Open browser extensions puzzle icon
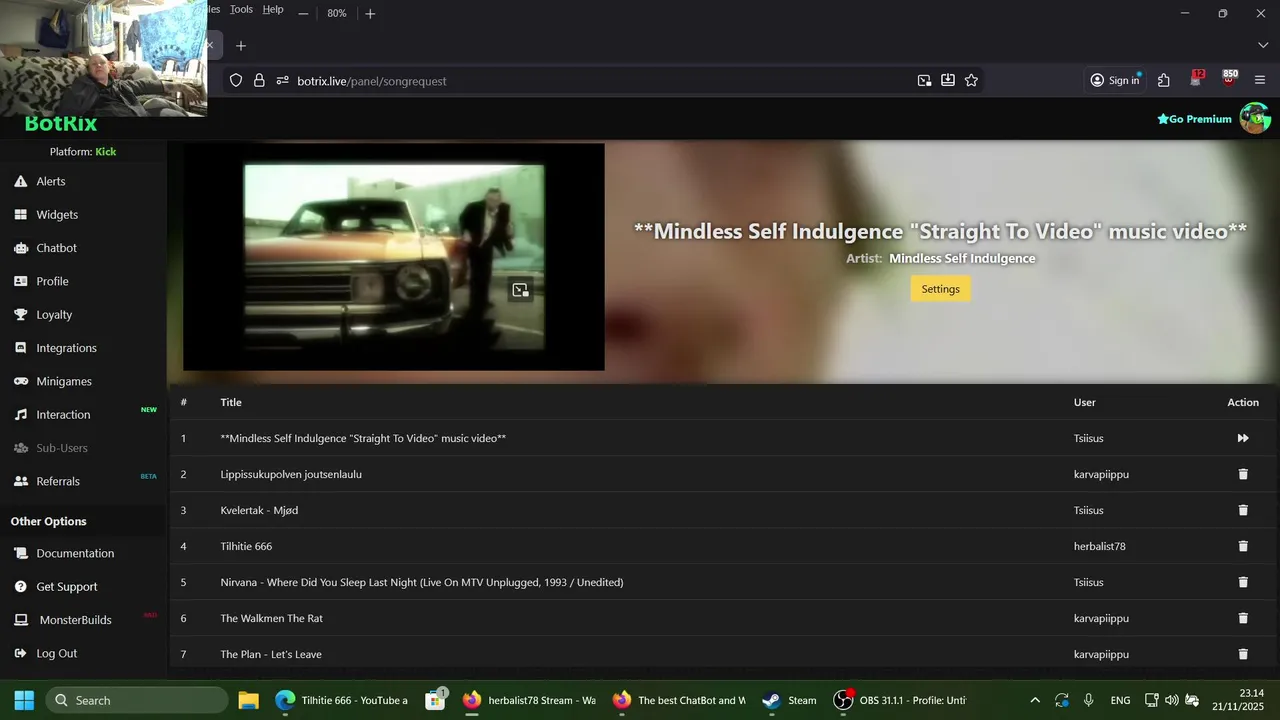 click(x=1164, y=80)
